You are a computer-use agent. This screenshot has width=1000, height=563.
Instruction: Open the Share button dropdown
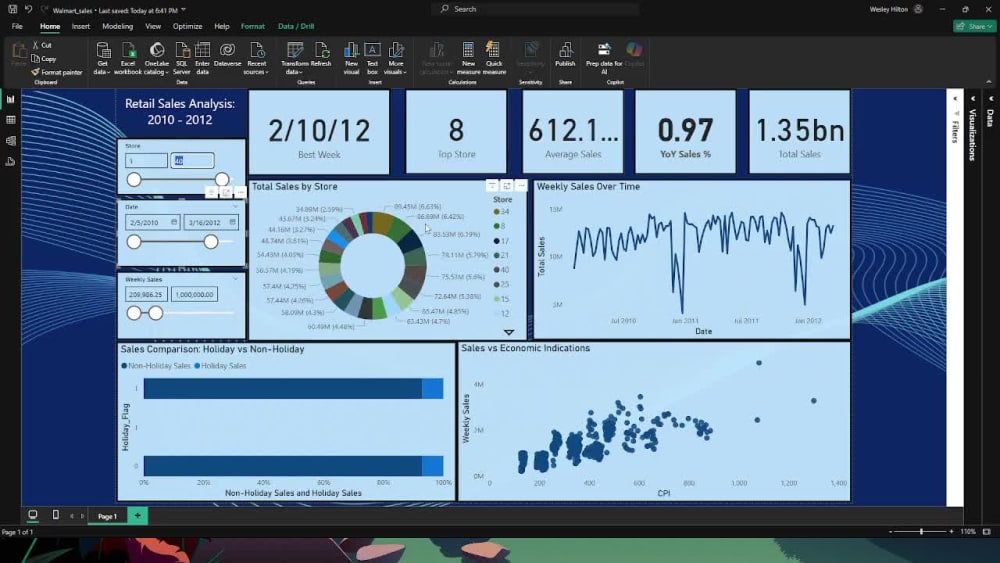[x=974, y=26]
